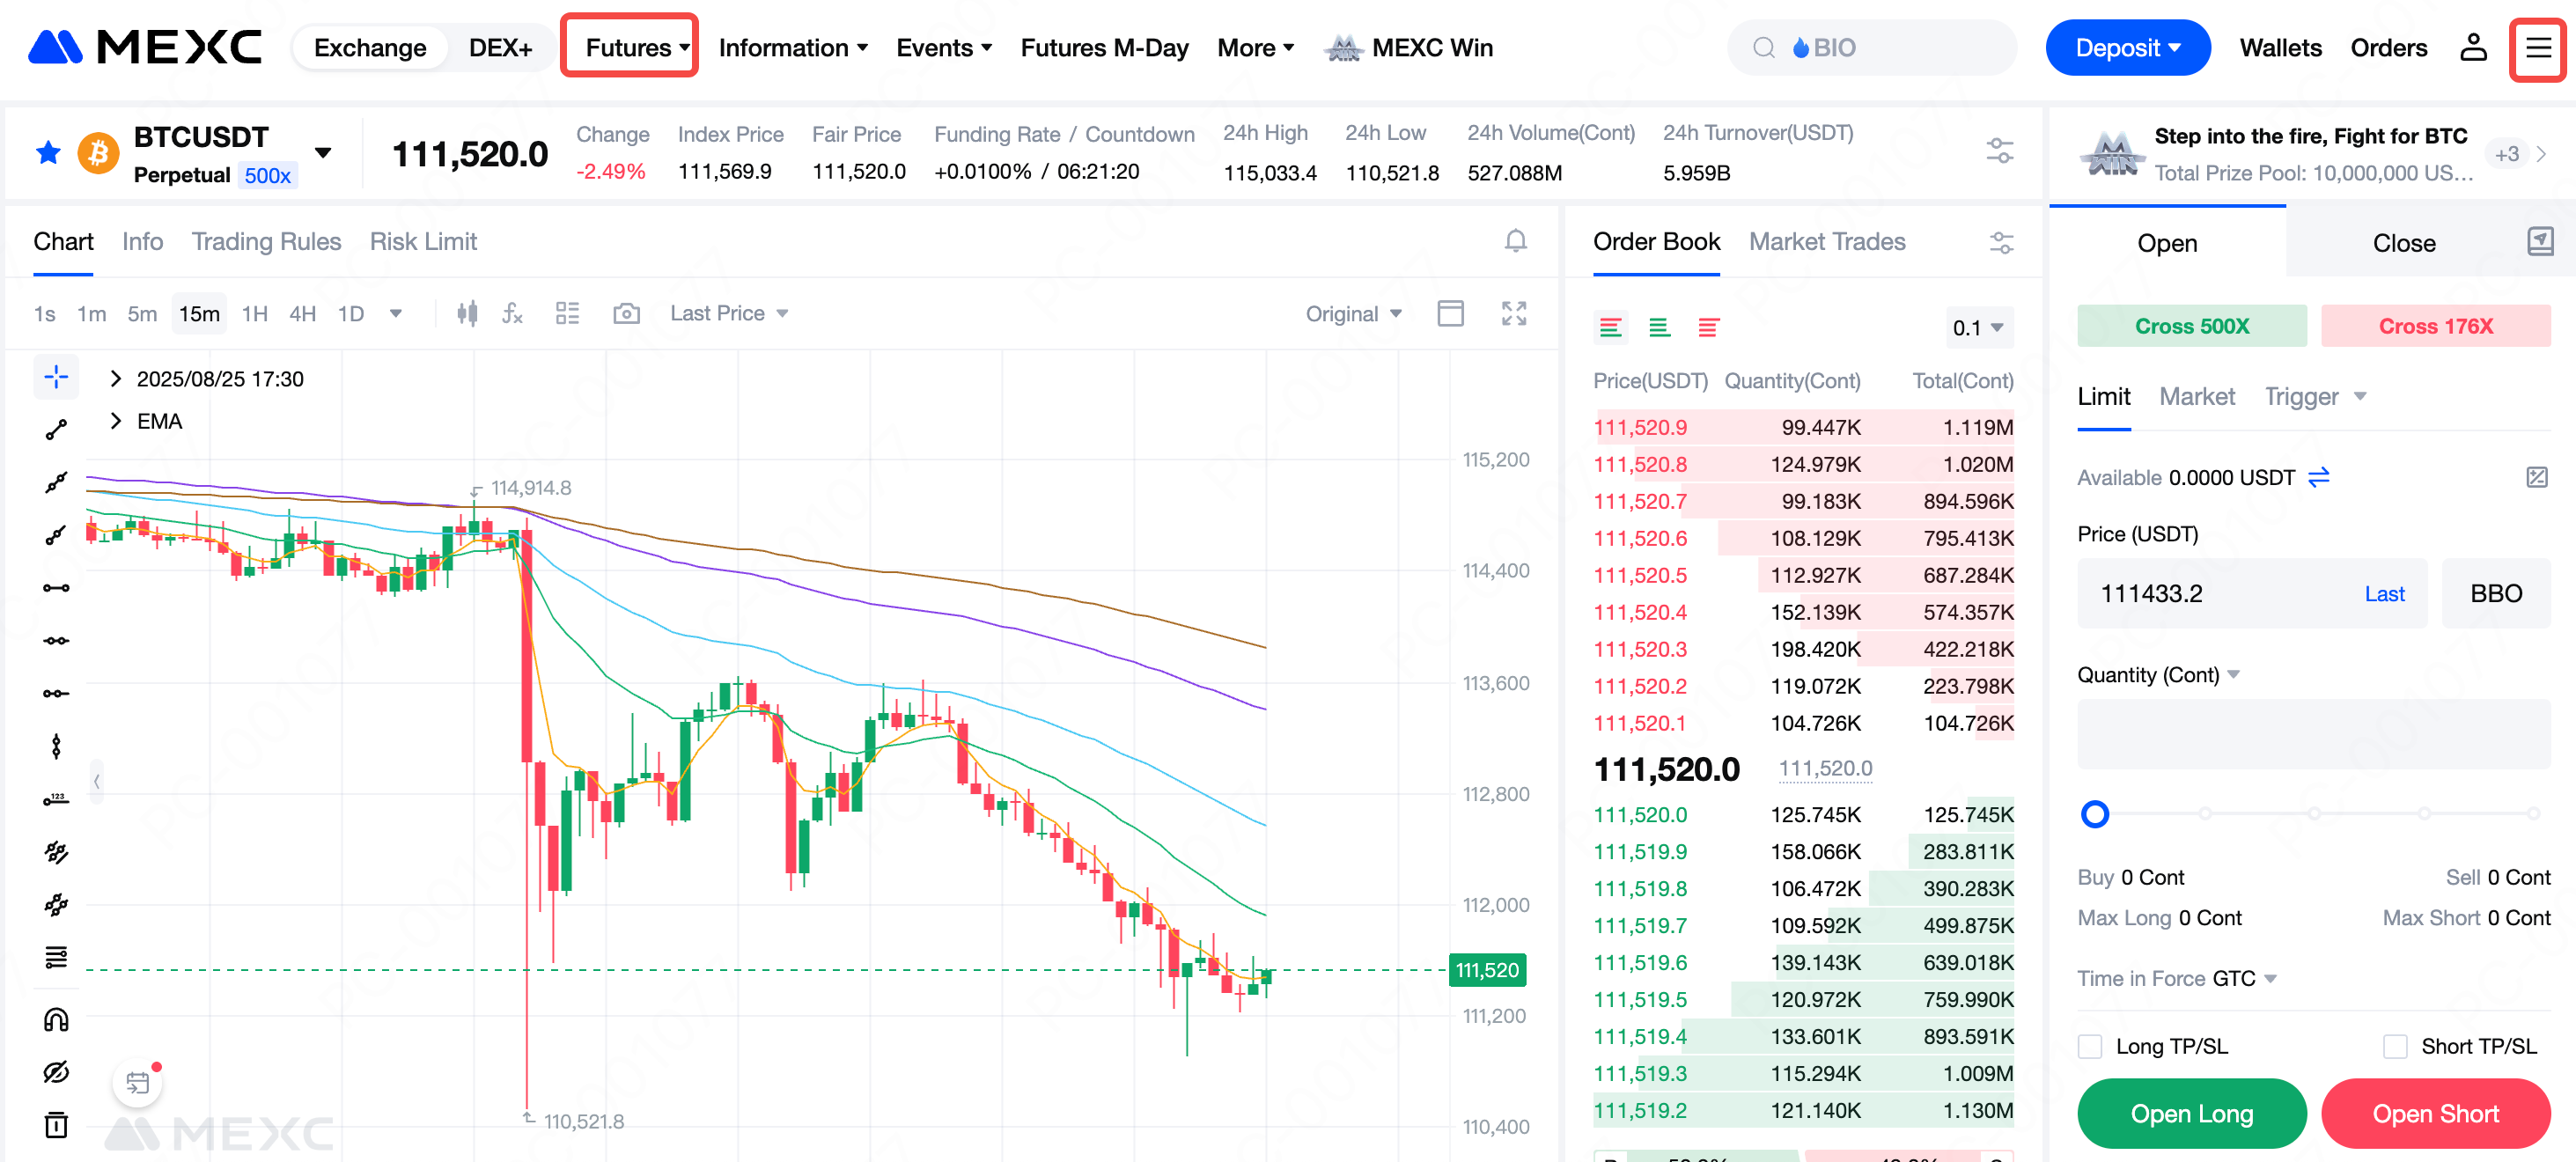
Task: Click the candlestick chart style icon
Action: click(x=467, y=314)
